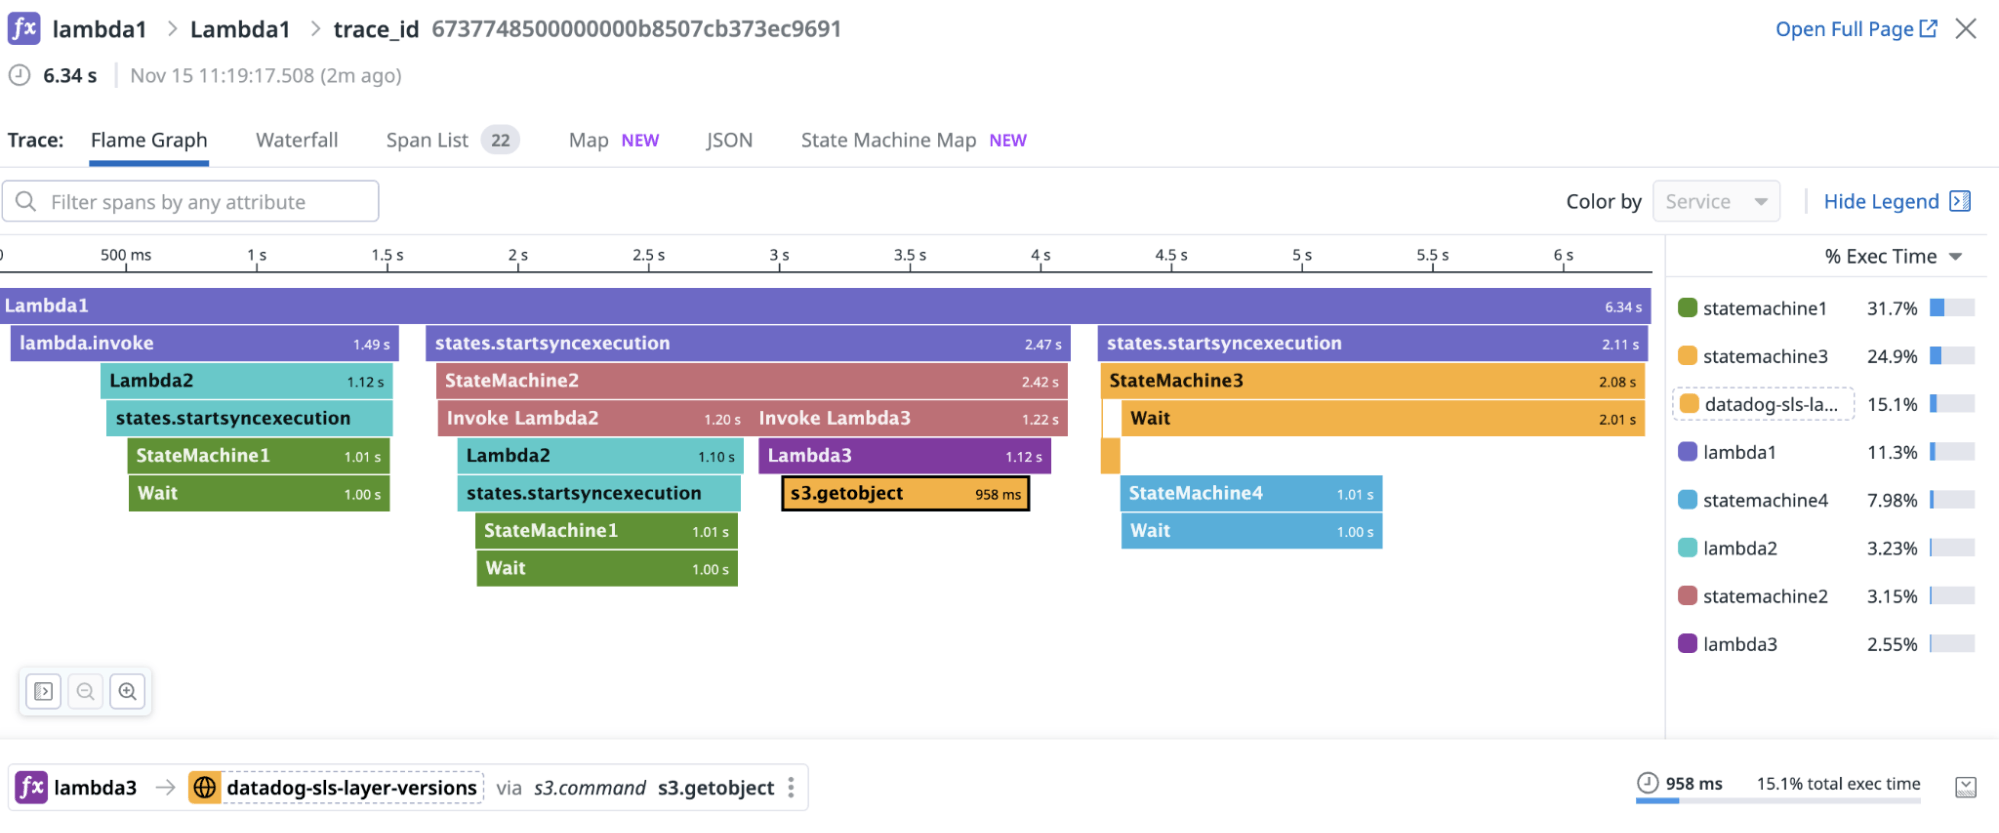Click the zoom out magnifier icon
Image resolution: width=1999 pixels, height=833 pixels.
tap(86, 691)
